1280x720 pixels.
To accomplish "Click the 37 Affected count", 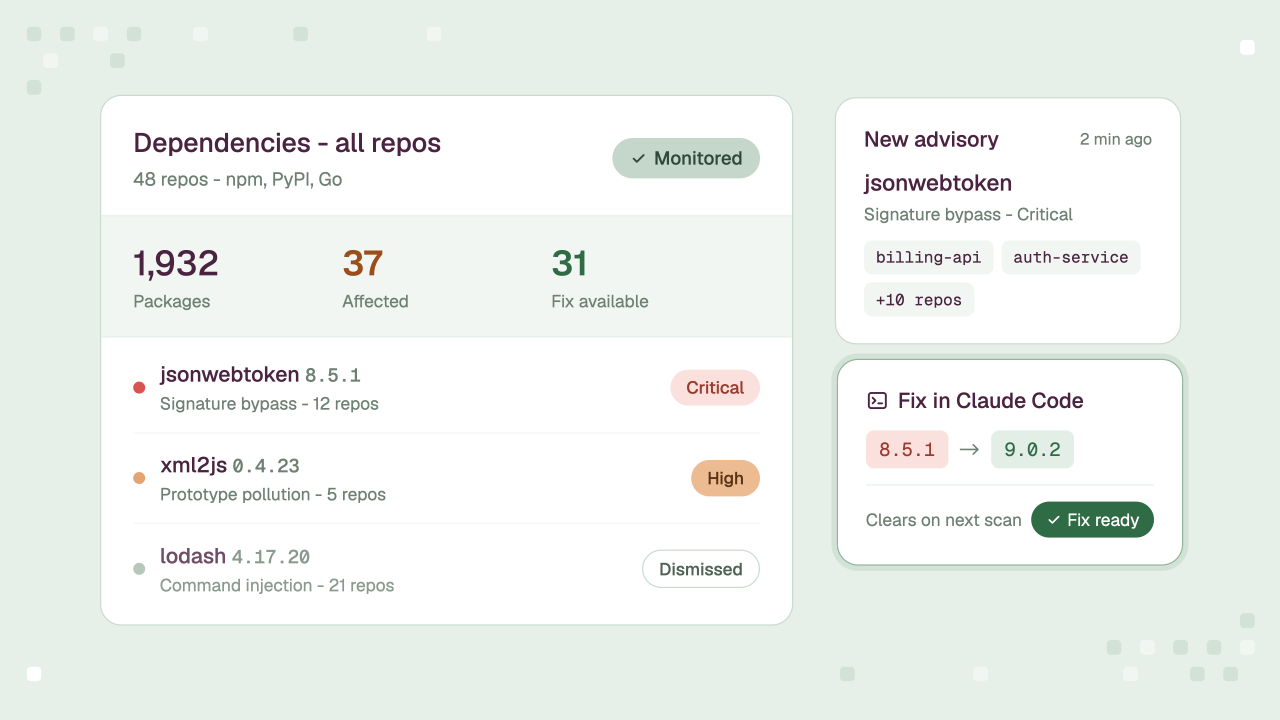I will [x=375, y=277].
